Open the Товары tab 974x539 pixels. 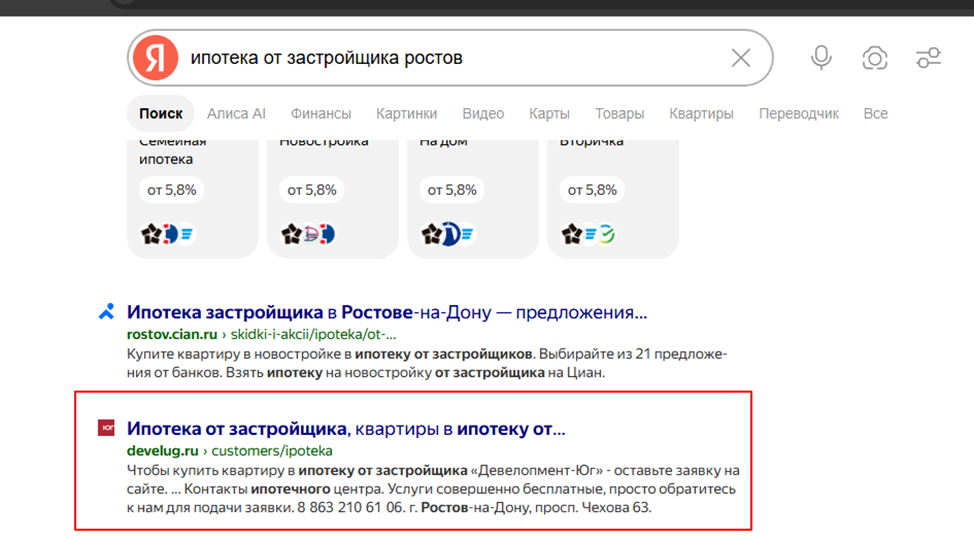tap(619, 114)
